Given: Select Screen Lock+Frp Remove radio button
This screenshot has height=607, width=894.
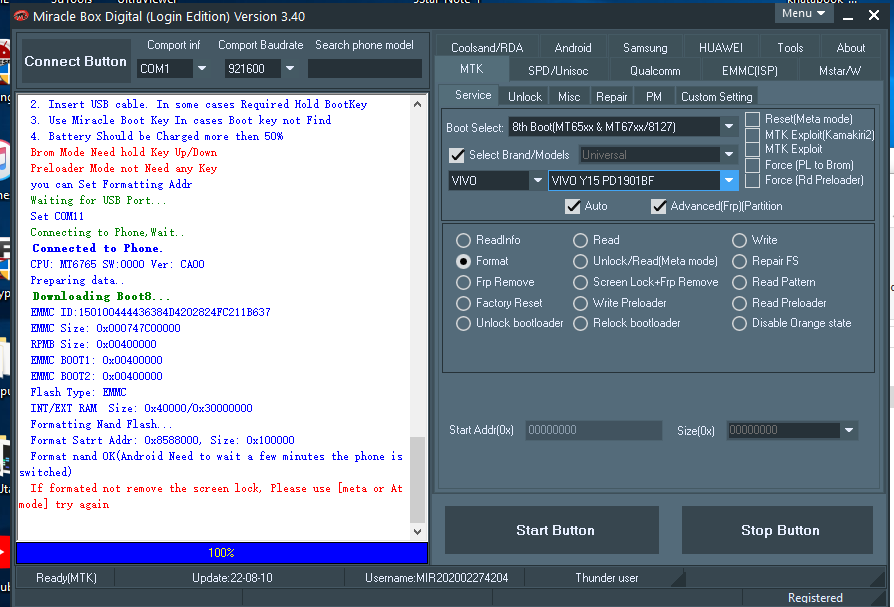Looking at the screenshot, I should [x=580, y=283].
